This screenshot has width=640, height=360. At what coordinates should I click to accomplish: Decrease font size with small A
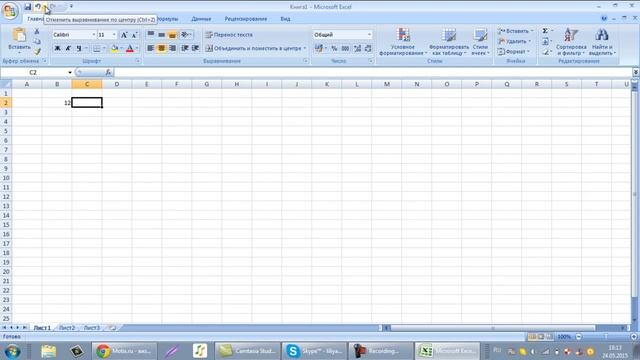click(x=134, y=35)
